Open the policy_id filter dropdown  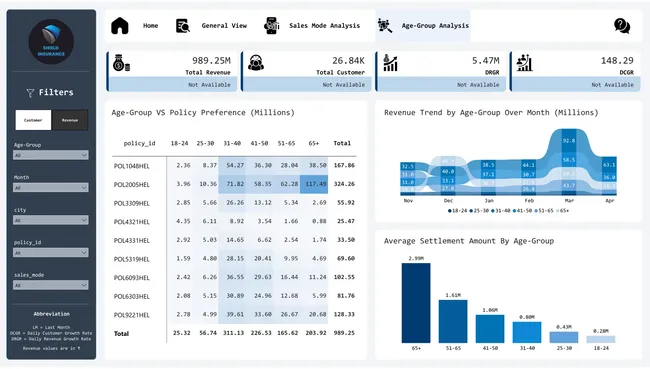coord(51,252)
